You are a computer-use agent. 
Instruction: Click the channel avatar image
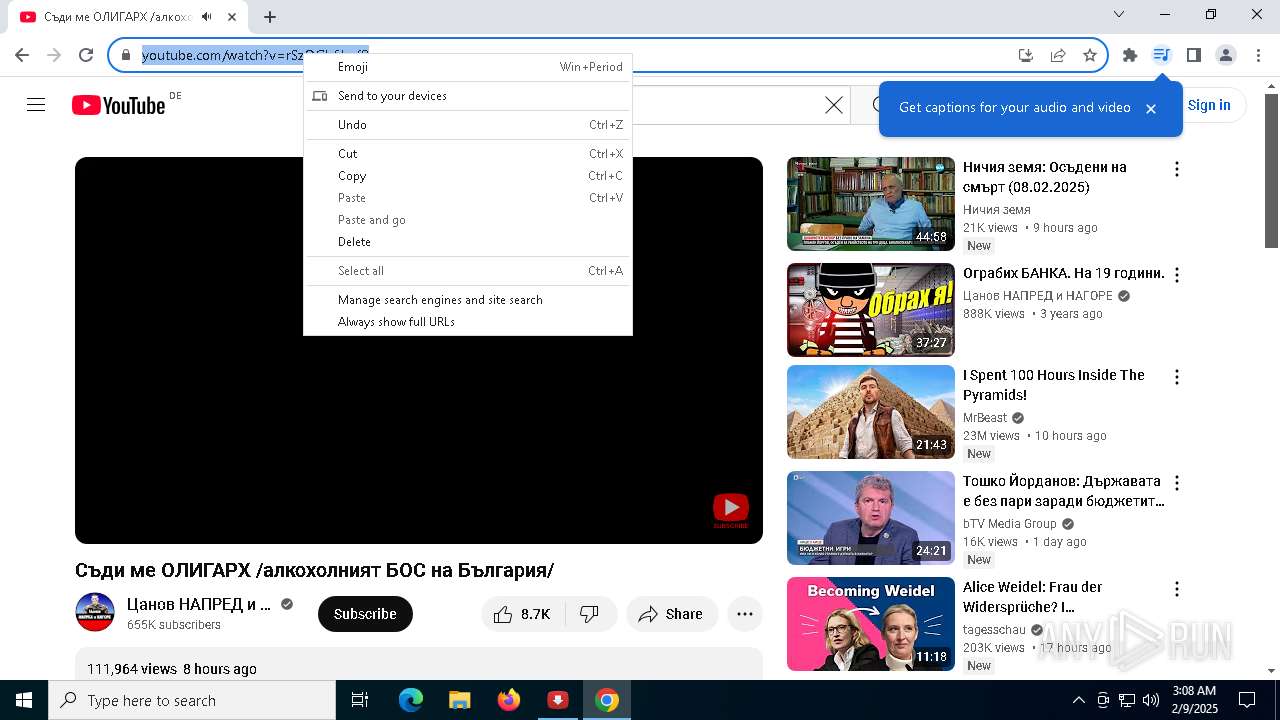tap(95, 612)
